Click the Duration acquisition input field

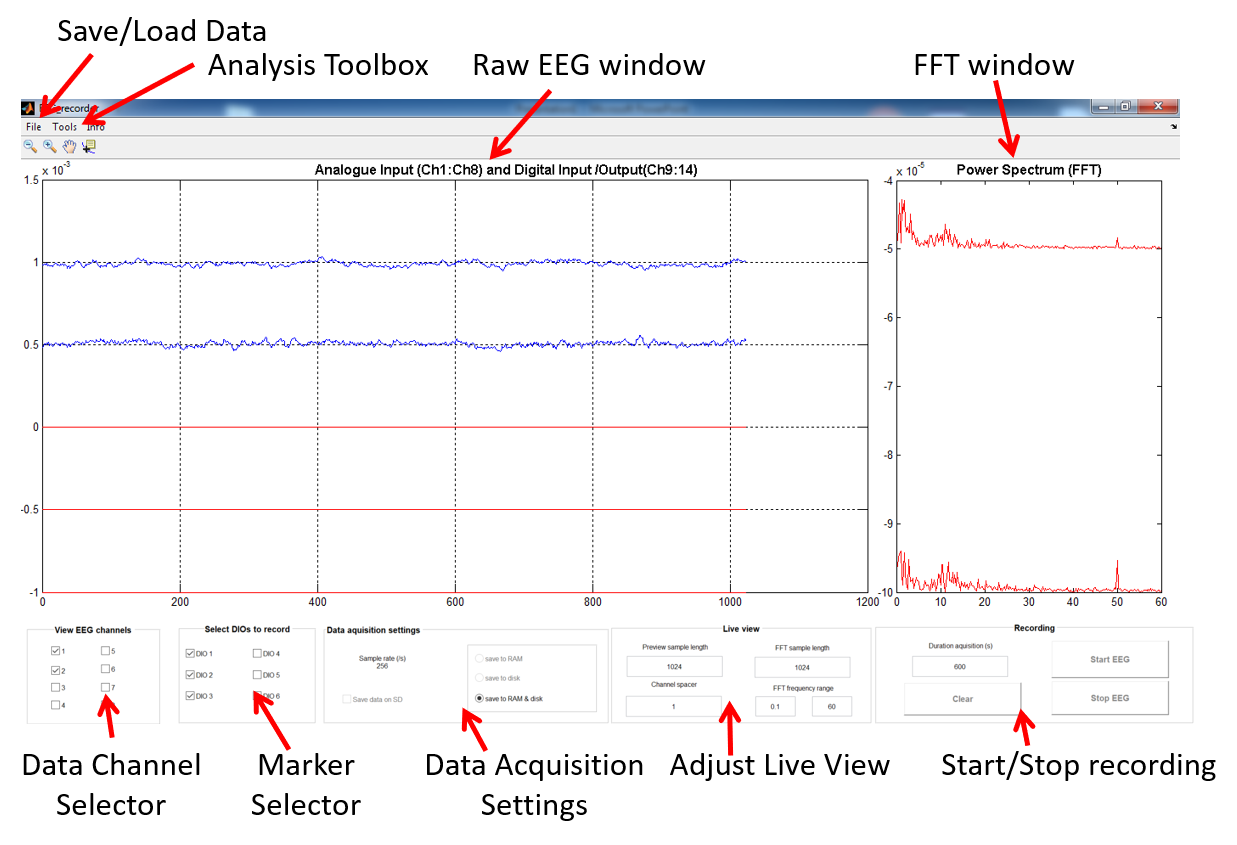pyautogui.click(x=959, y=666)
